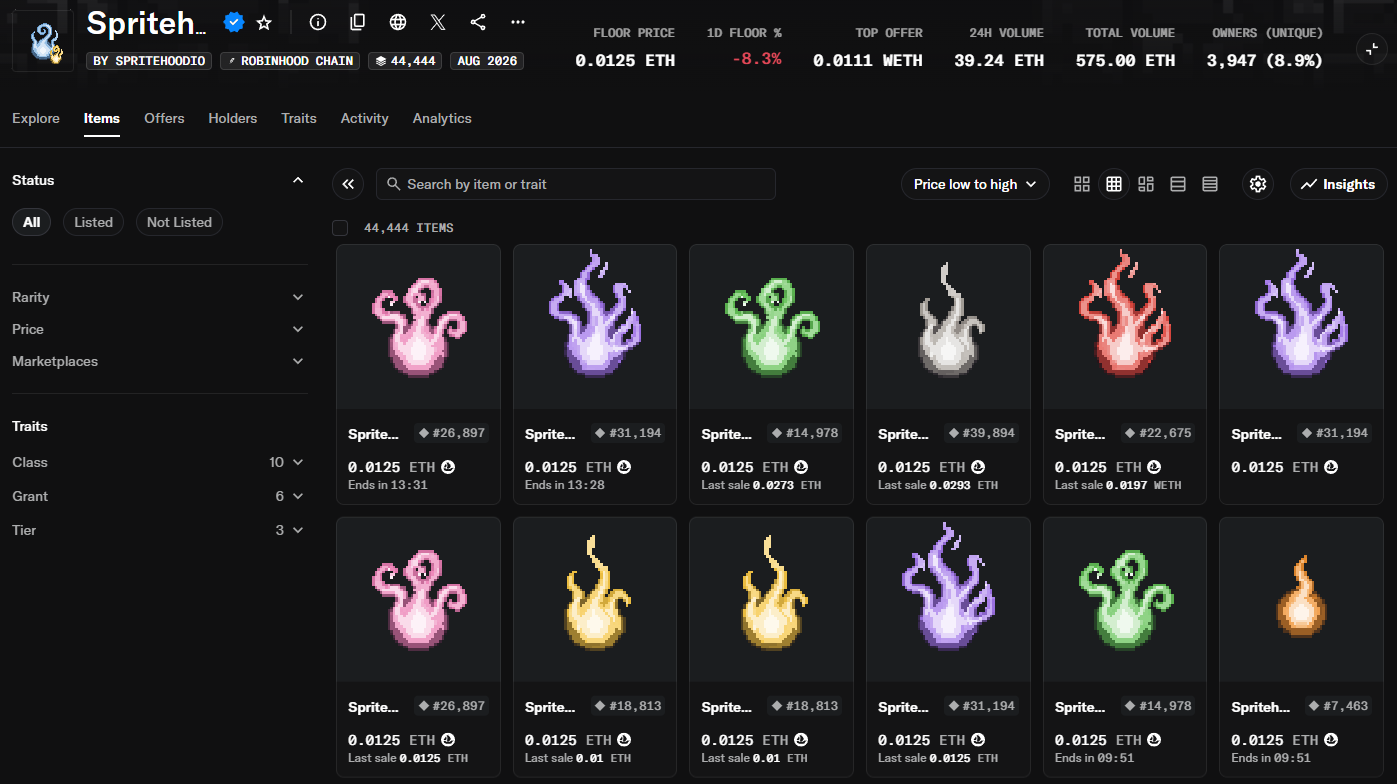Open the Price low to high dropdown
This screenshot has width=1397, height=784.
975,184
